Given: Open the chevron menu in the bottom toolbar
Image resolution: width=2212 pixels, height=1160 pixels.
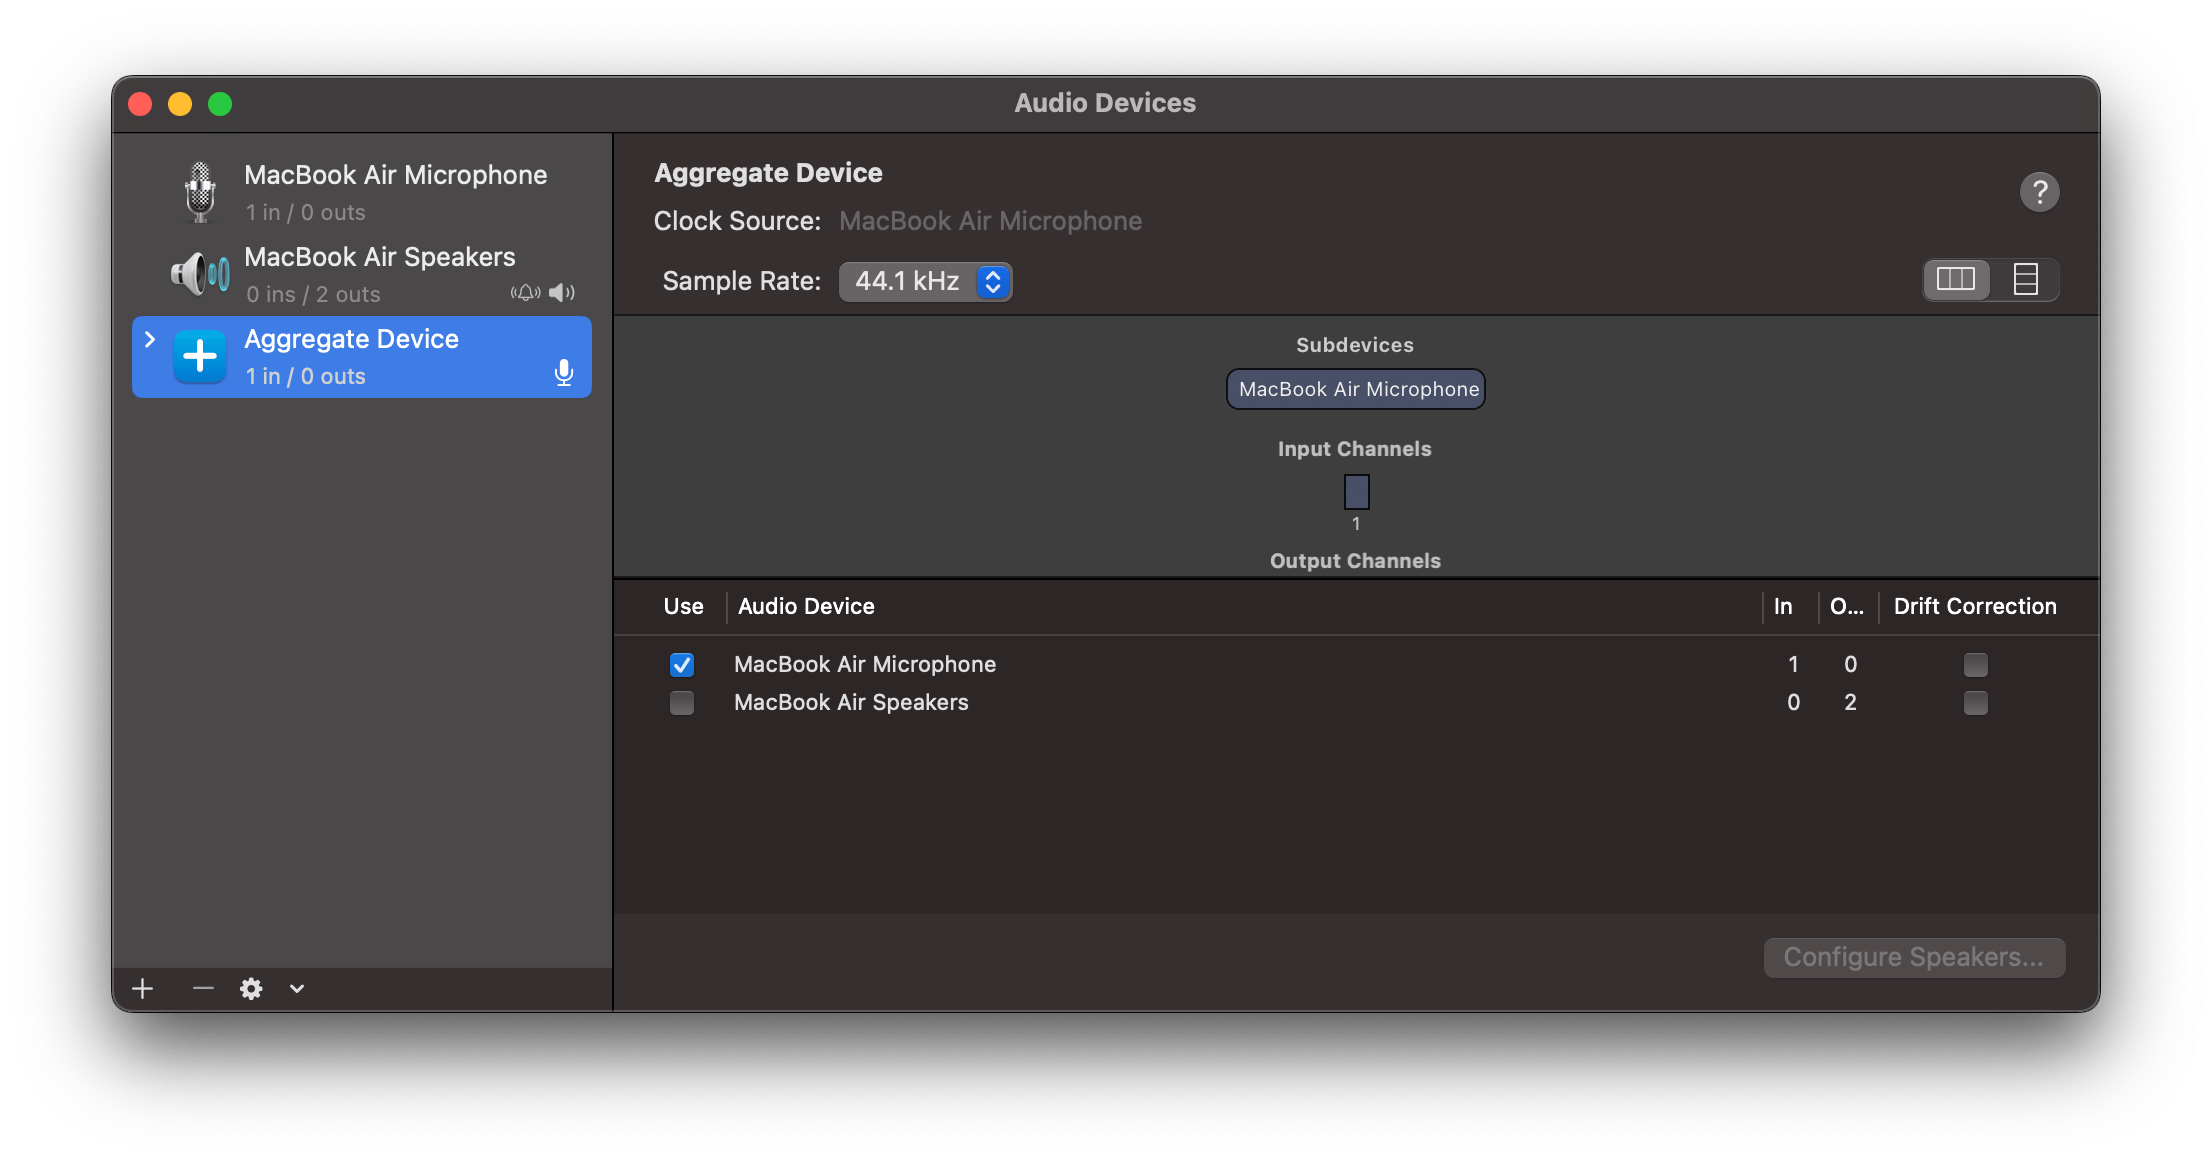Looking at the screenshot, I should tap(296, 988).
